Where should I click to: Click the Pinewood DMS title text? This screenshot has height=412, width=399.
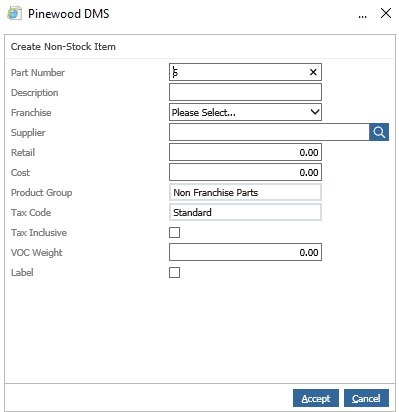coord(69,14)
